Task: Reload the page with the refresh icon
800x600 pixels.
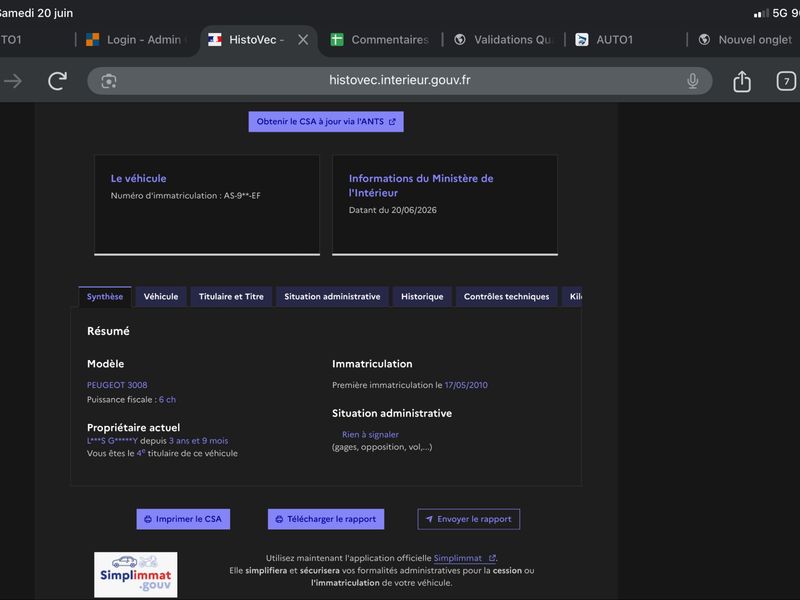Action: click(x=58, y=81)
